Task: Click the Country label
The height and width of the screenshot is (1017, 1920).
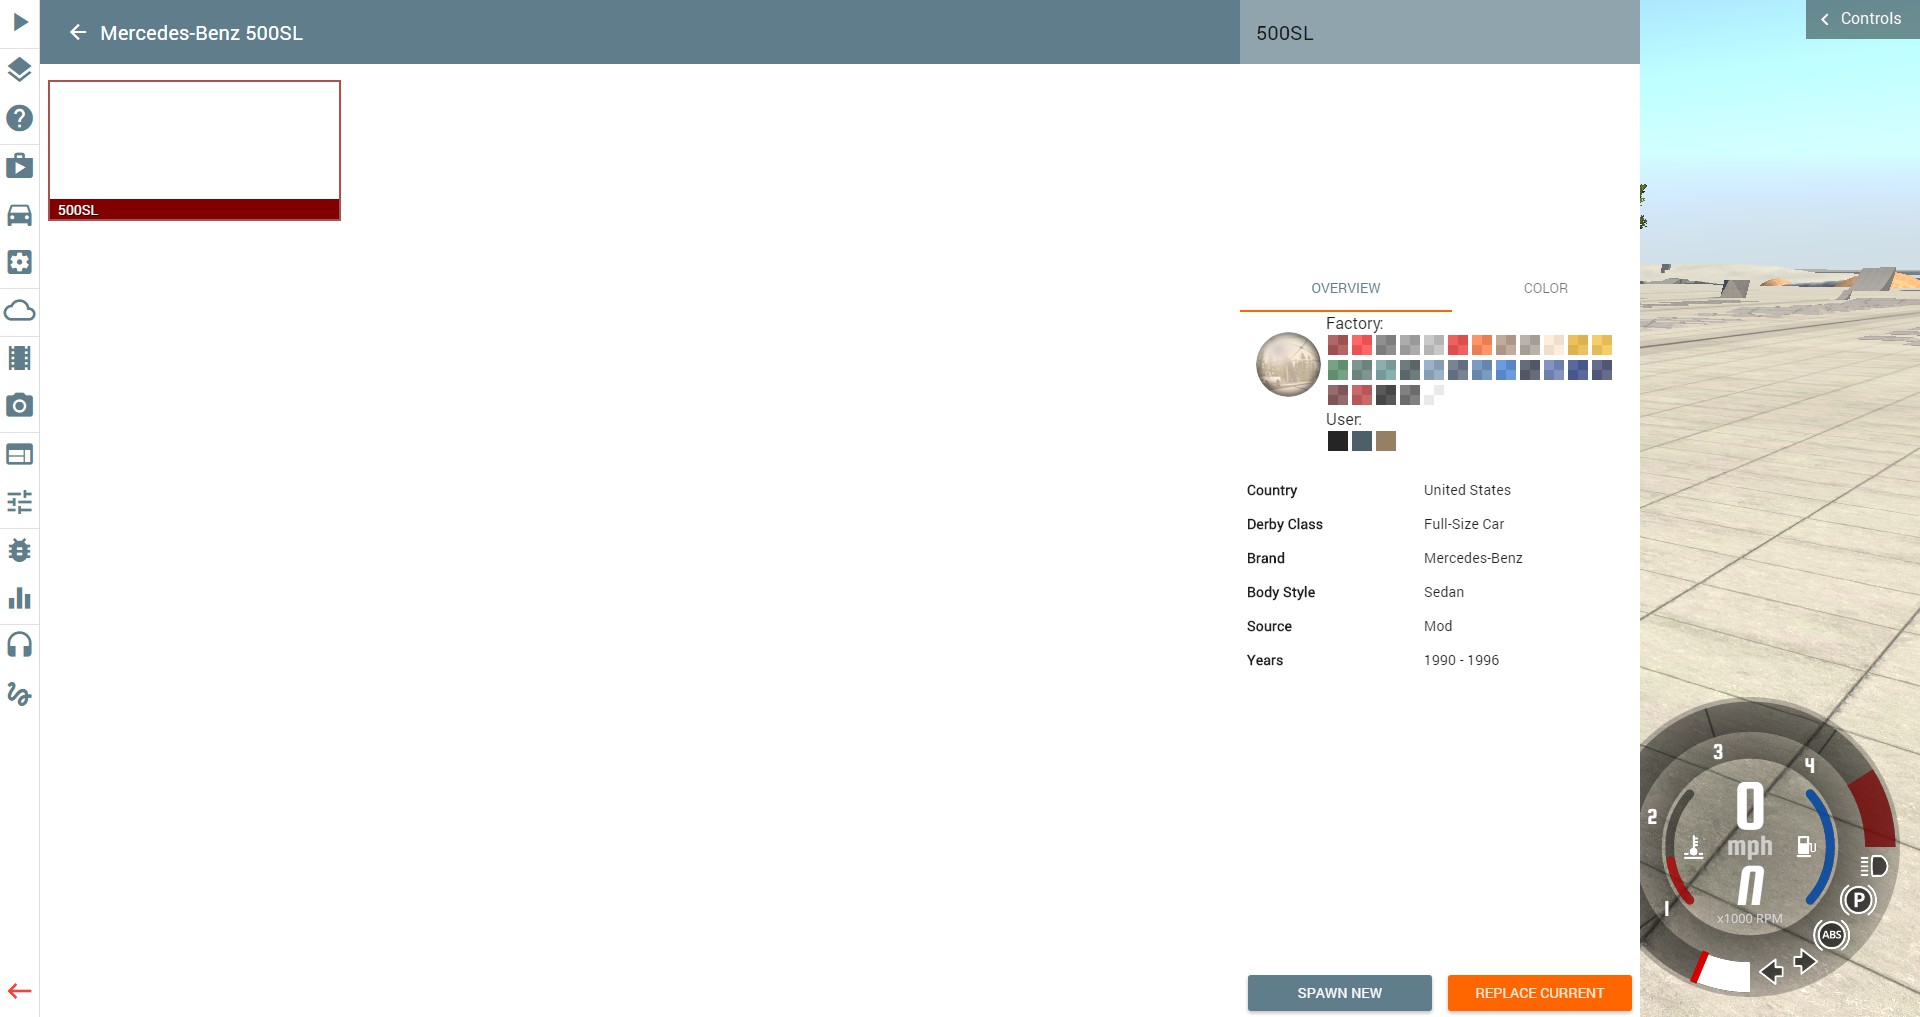Action: pos(1272,490)
